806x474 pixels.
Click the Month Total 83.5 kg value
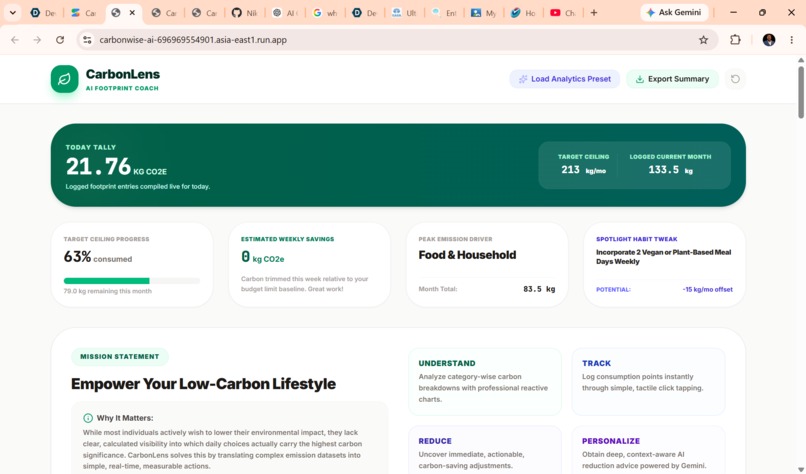(539, 289)
